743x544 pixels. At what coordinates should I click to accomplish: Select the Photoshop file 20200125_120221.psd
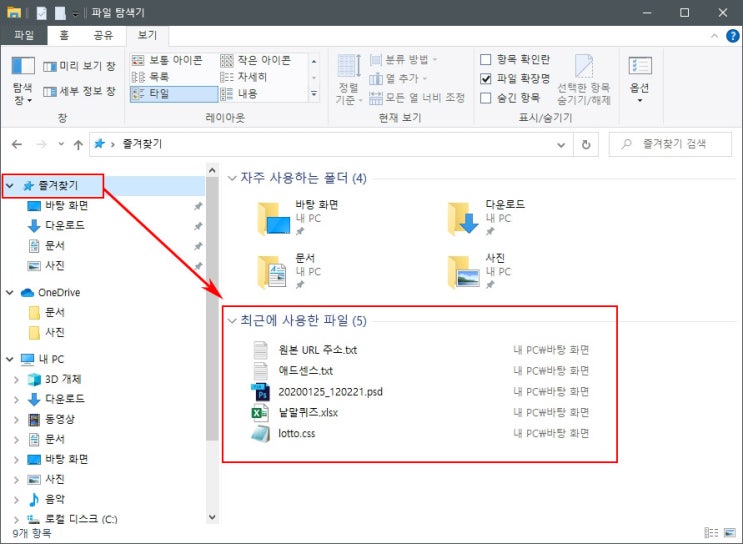[x=330, y=392]
